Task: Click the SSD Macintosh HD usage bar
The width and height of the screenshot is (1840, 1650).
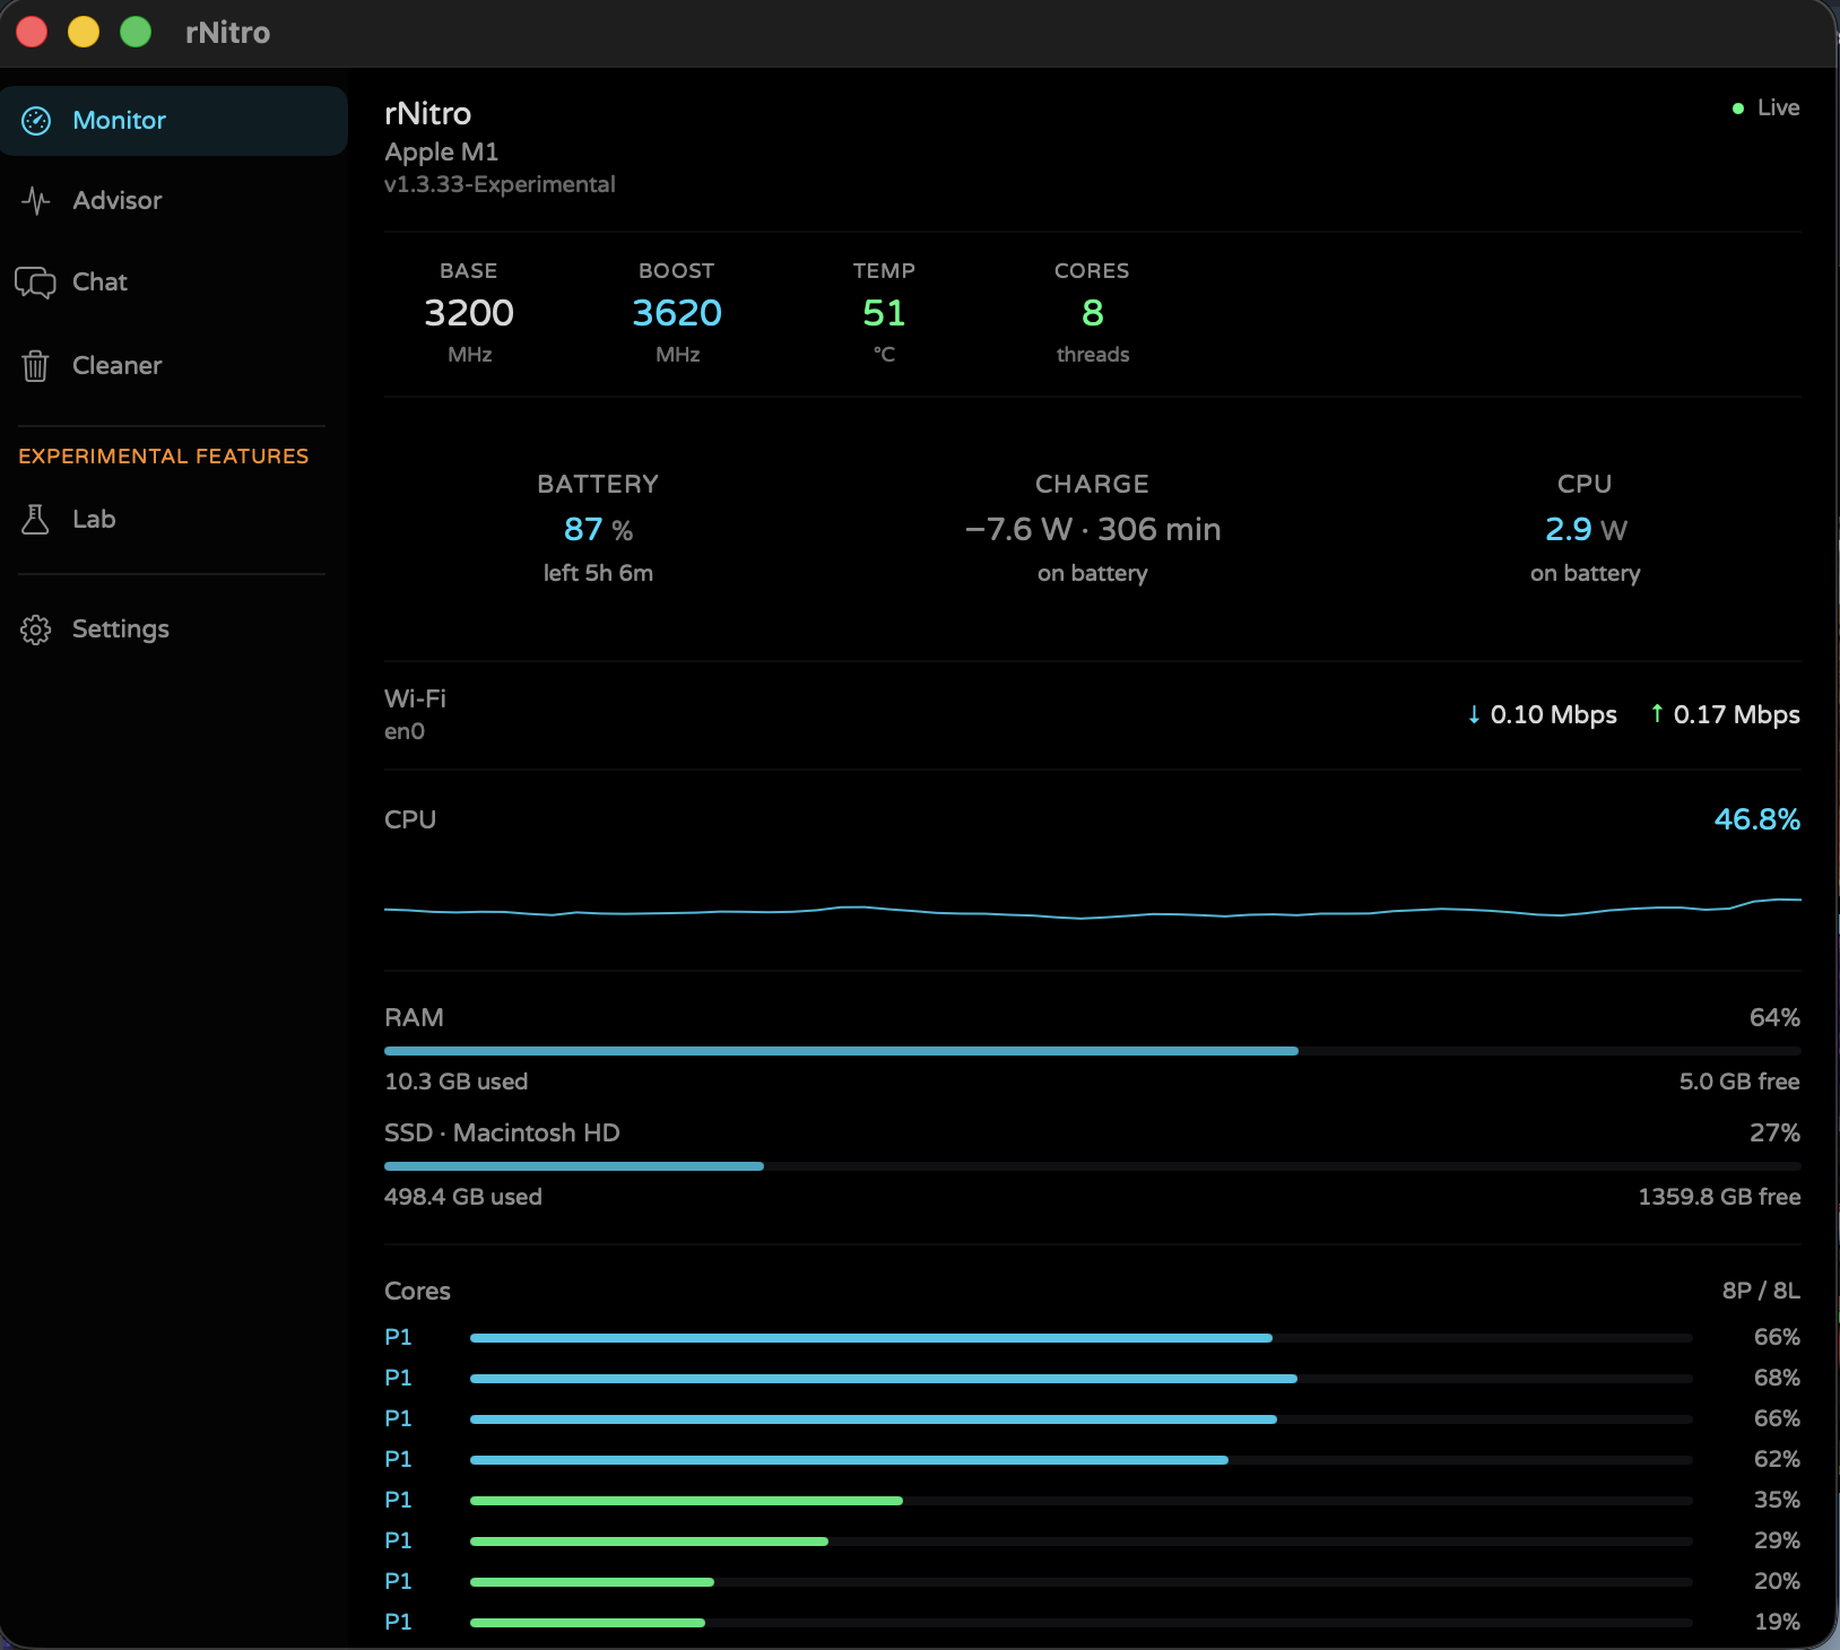Action: pos(1092,1166)
